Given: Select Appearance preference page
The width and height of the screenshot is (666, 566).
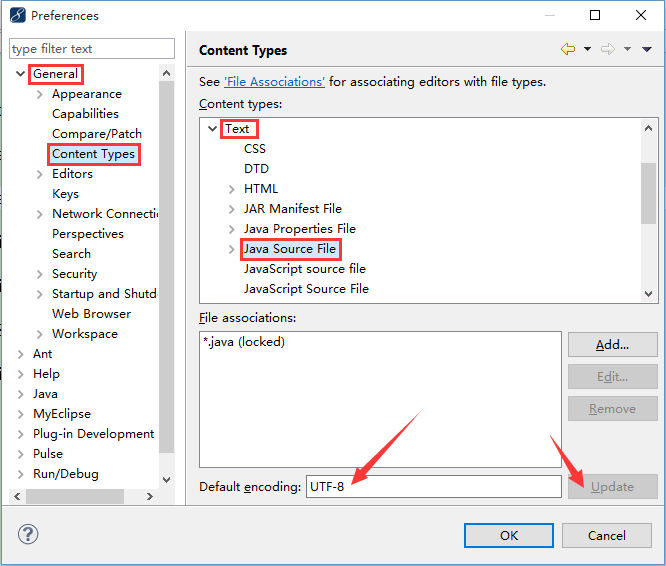Looking at the screenshot, I should click(x=87, y=94).
